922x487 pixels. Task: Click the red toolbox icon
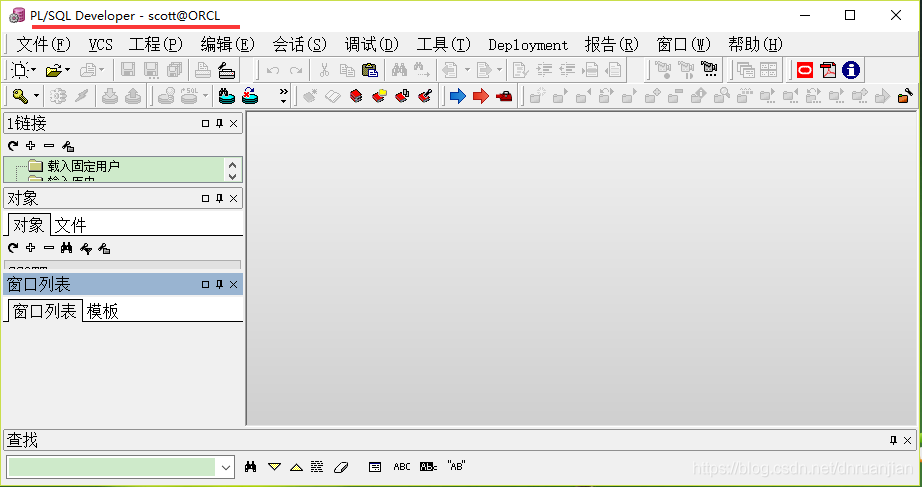pyautogui.click(x=505, y=96)
